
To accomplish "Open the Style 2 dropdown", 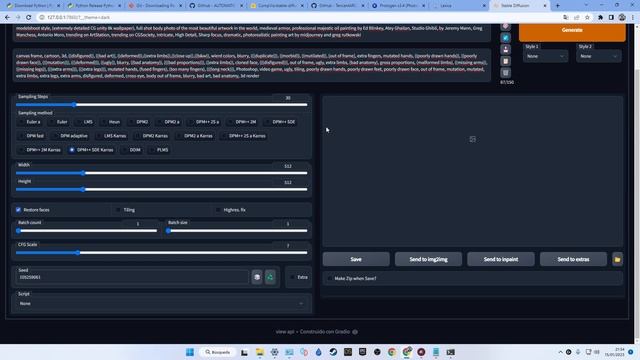I will pos(599,56).
